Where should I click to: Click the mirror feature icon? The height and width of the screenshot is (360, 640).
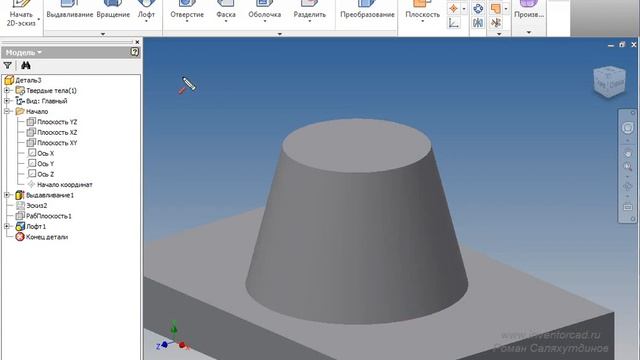click(x=478, y=22)
